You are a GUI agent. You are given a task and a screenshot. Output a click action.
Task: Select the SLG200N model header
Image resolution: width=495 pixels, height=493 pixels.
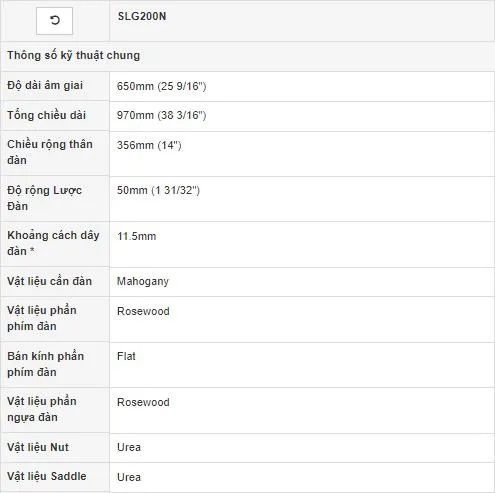tap(142, 16)
